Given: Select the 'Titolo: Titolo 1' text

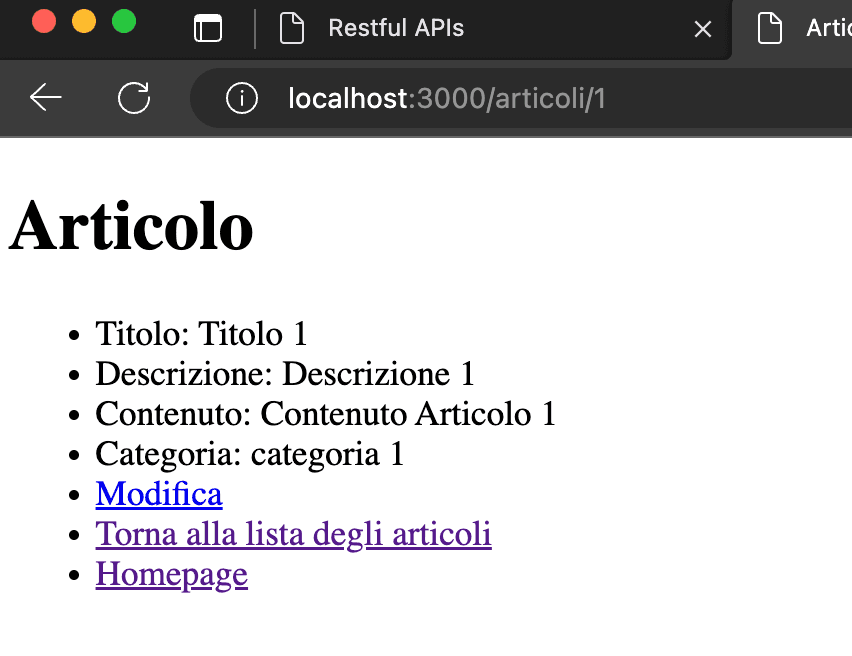Looking at the screenshot, I should tap(202, 333).
